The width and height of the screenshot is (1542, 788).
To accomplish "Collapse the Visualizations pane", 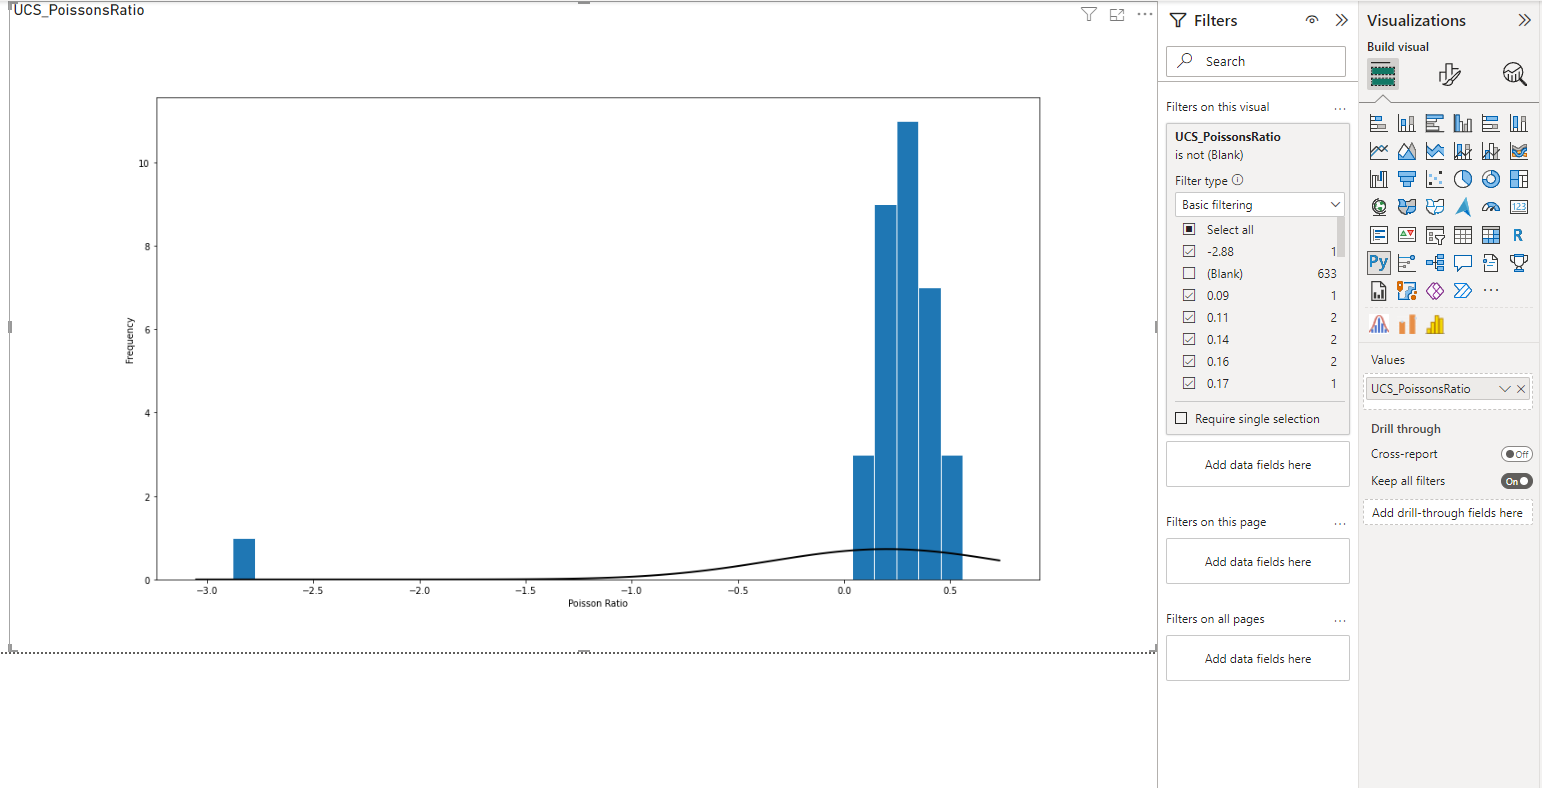I will [1524, 20].
